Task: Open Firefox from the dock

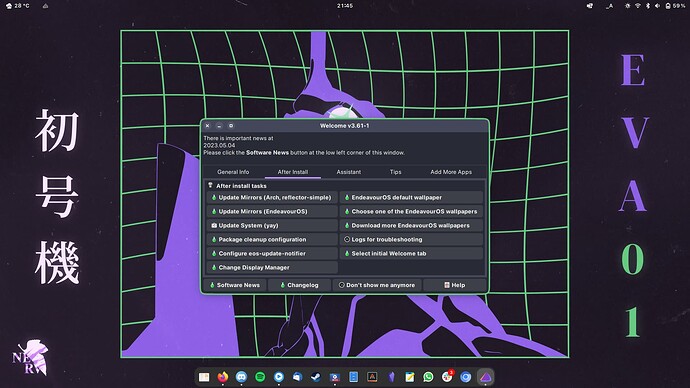Action: pyautogui.click(x=223, y=377)
